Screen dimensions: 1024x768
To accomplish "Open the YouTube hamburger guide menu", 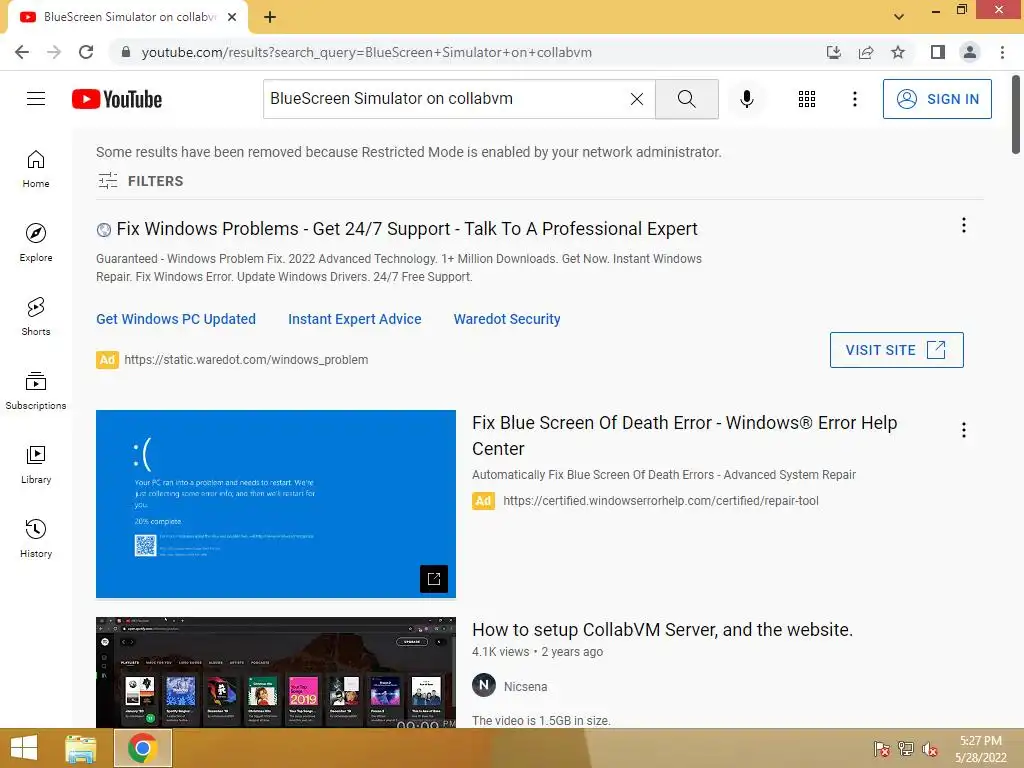I will point(36,99).
